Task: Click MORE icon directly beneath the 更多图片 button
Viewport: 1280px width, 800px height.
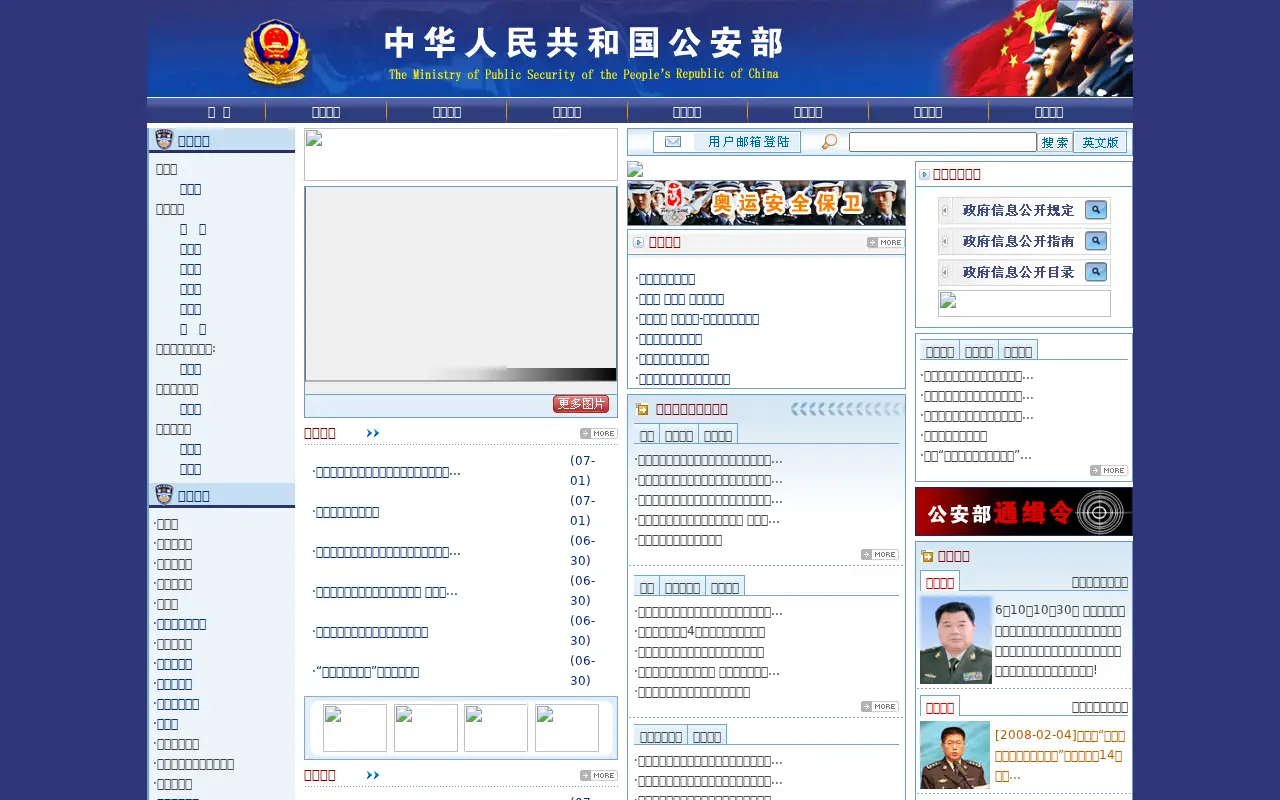Action: pos(599,433)
